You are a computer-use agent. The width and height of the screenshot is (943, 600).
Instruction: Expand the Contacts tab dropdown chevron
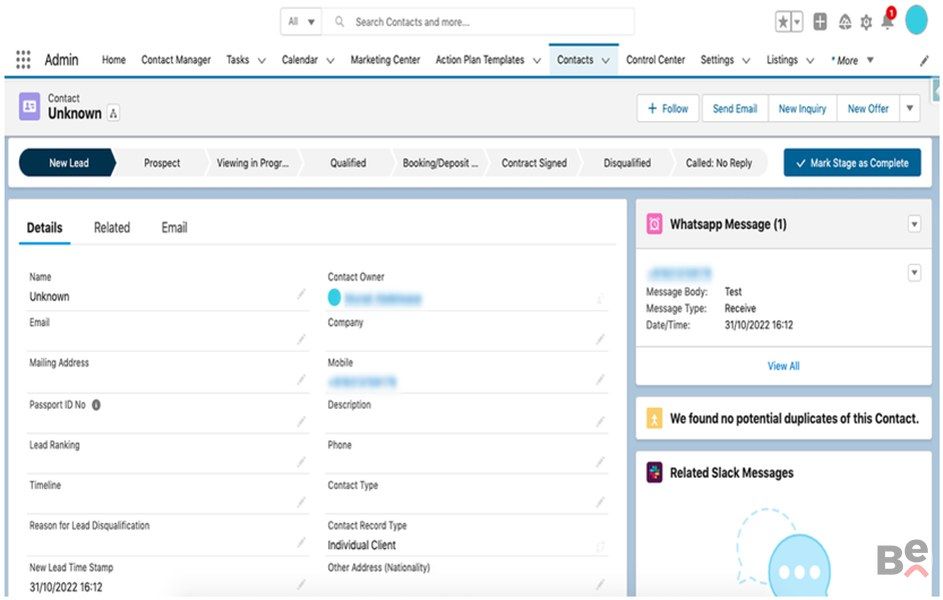pos(606,60)
